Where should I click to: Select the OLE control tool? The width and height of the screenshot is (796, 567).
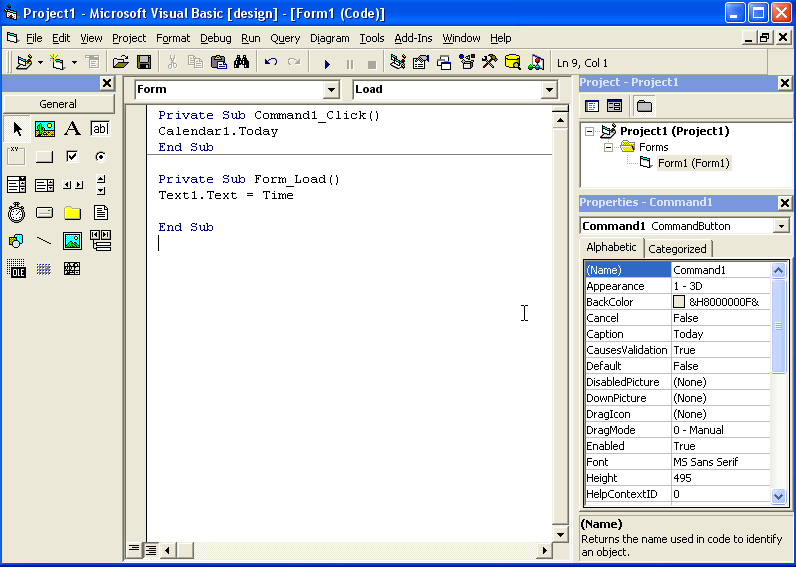pos(17,269)
